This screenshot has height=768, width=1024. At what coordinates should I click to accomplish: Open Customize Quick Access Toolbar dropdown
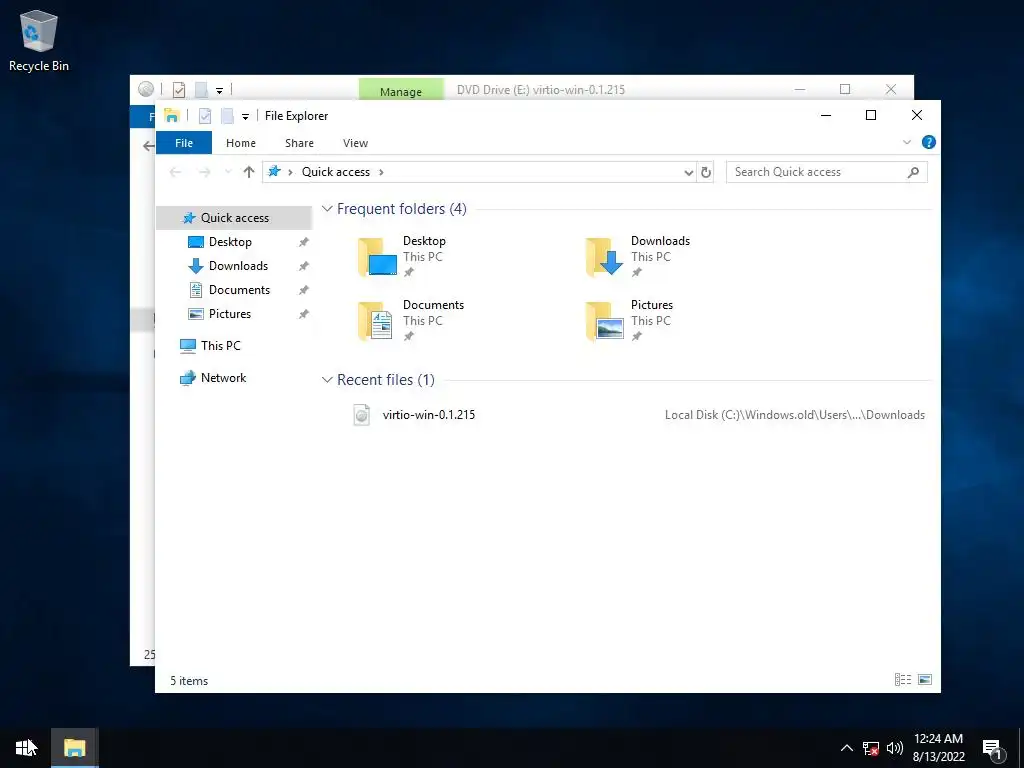pyautogui.click(x=246, y=116)
